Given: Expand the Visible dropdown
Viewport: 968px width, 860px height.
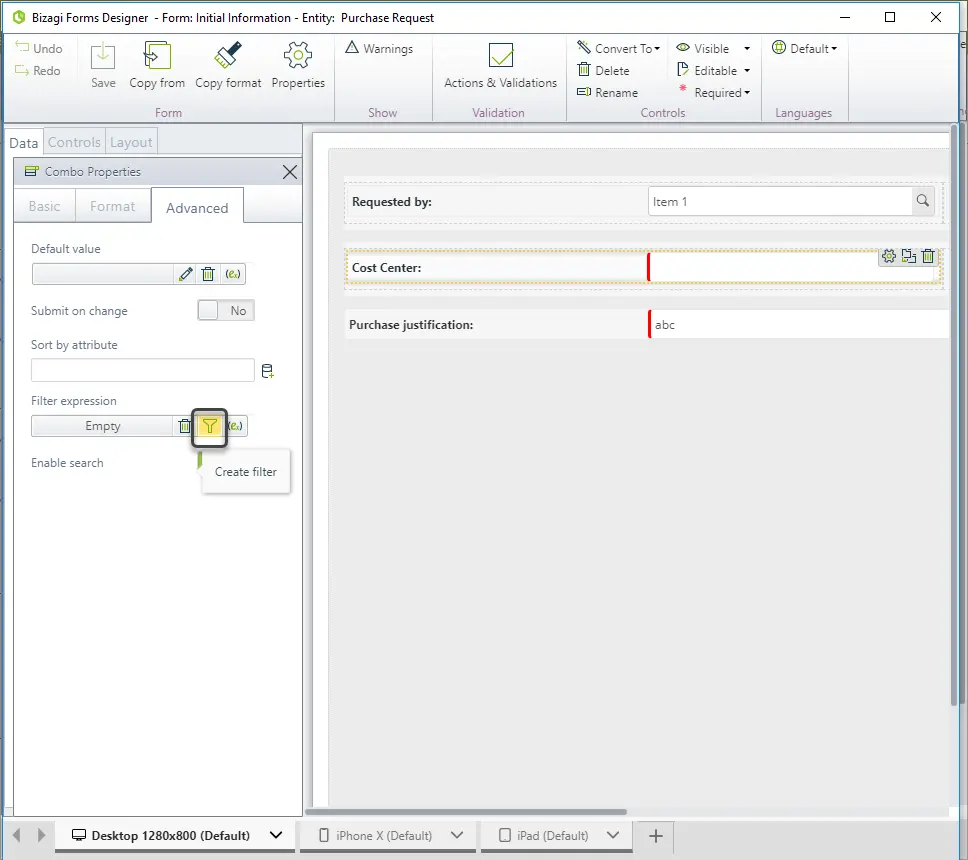Looking at the screenshot, I should (x=747, y=49).
